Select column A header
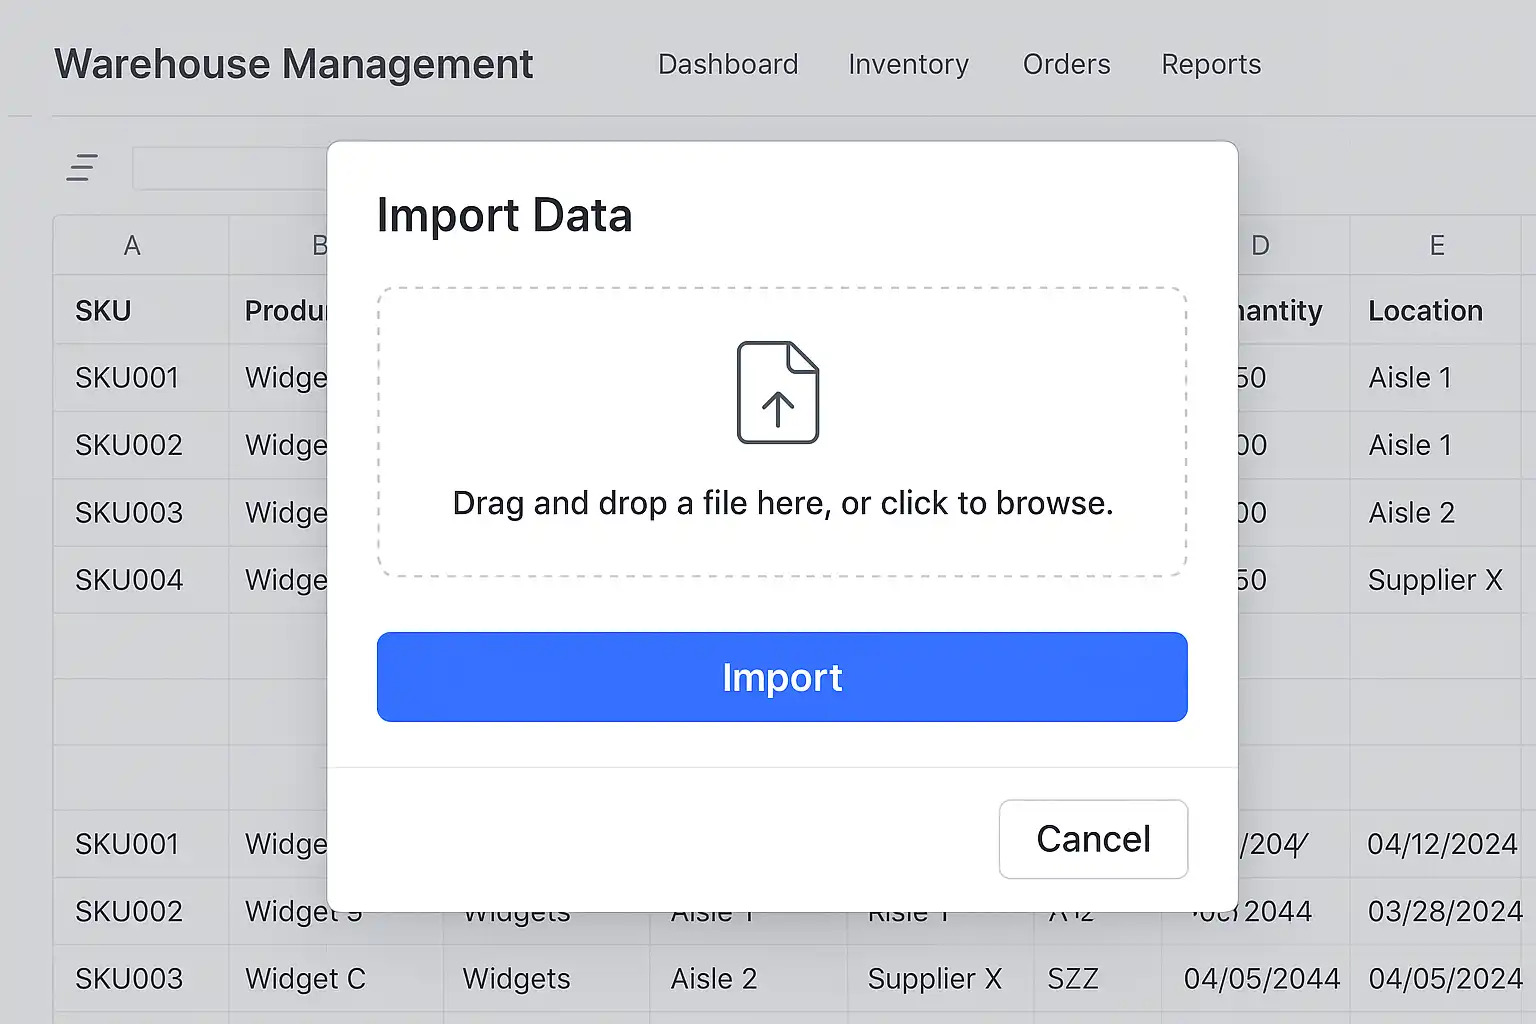This screenshot has width=1536, height=1024. click(x=132, y=246)
